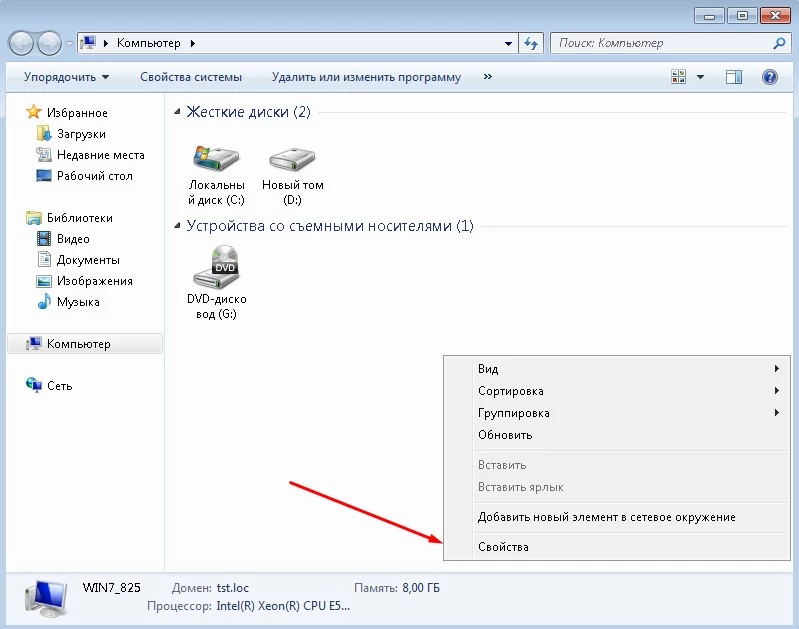Choose Обновить in context menu
This screenshot has width=799, height=629.
(617, 435)
